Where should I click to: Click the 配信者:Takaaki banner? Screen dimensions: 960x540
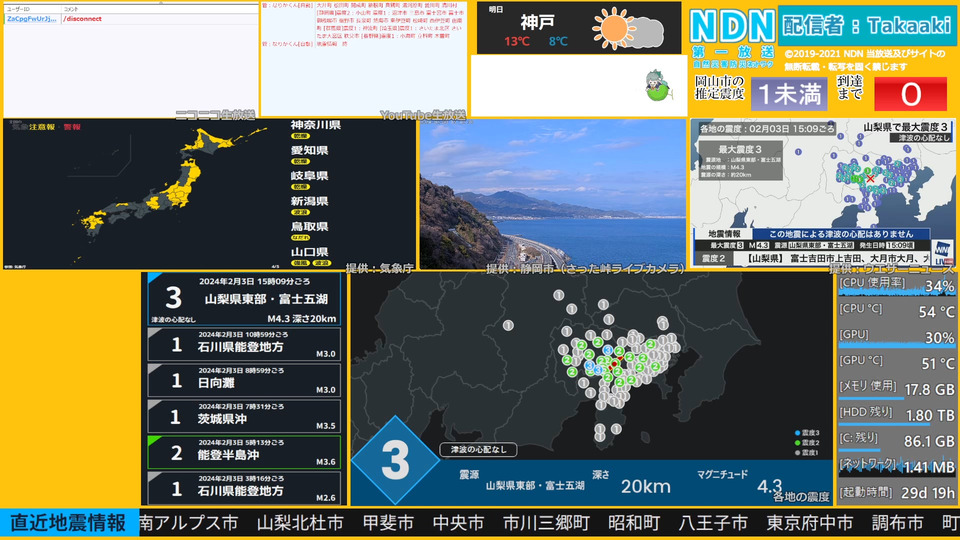click(x=868, y=26)
